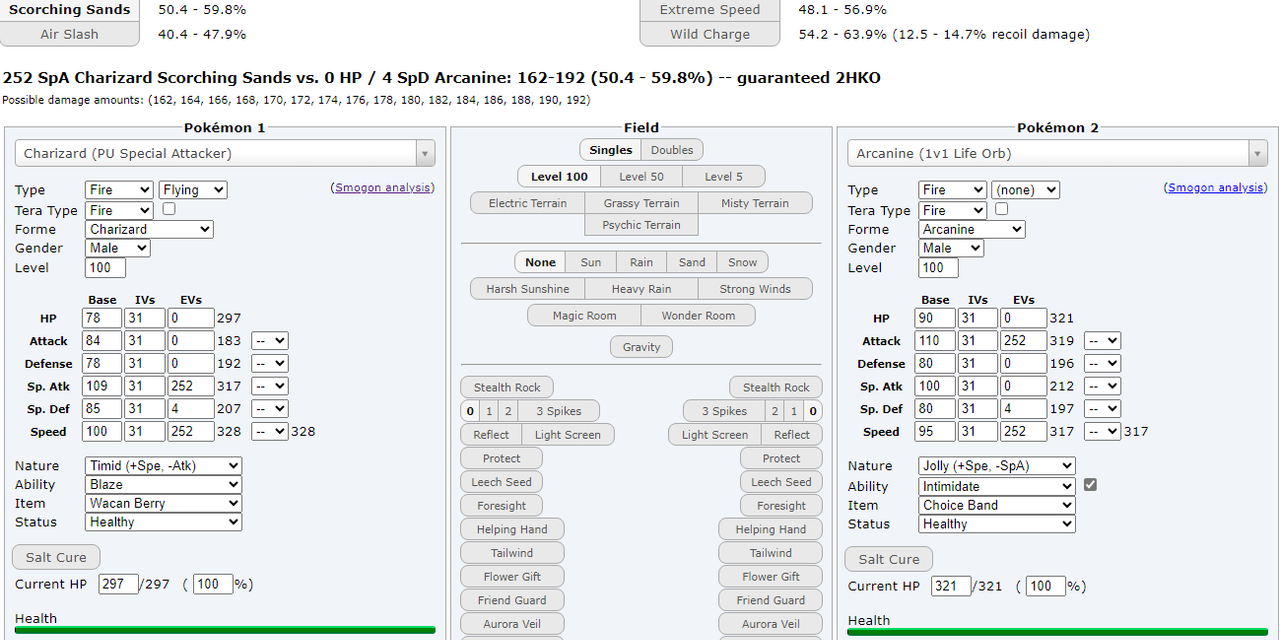Image resolution: width=1280 pixels, height=640 pixels.
Task: Switch to Singles format
Action: (x=610, y=150)
